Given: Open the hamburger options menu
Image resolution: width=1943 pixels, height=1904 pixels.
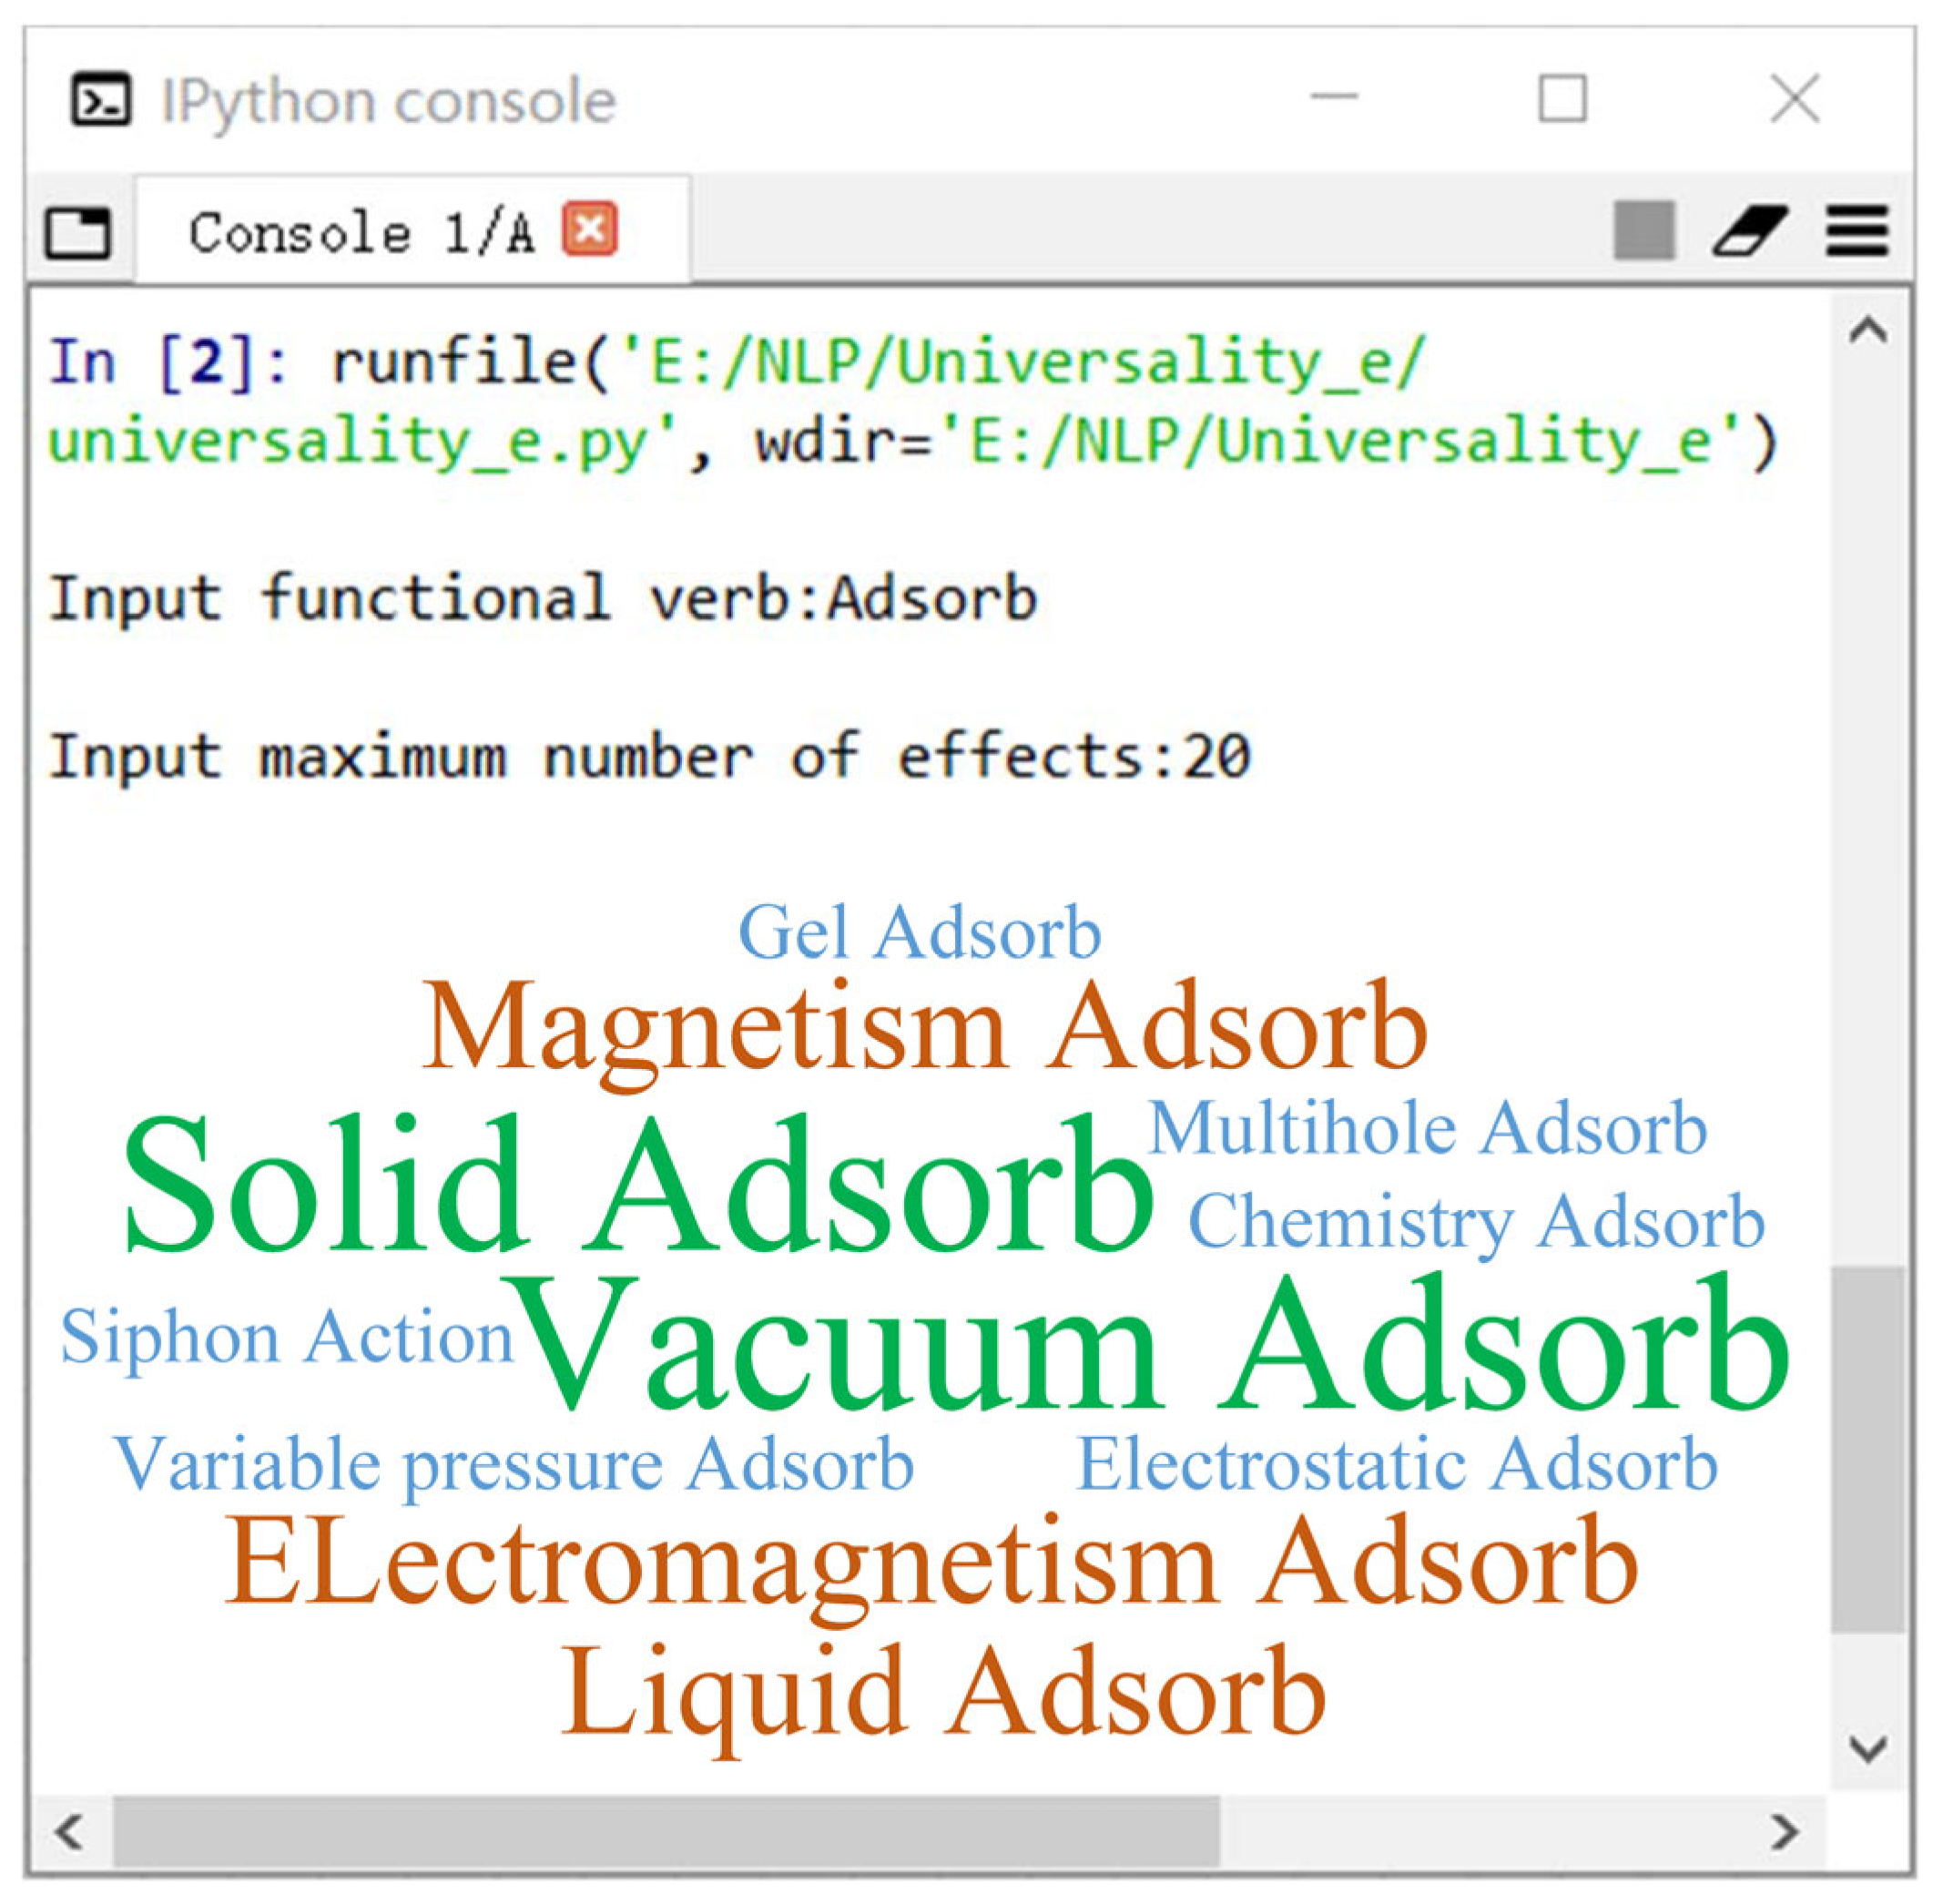Looking at the screenshot, I should (1857, 231).
